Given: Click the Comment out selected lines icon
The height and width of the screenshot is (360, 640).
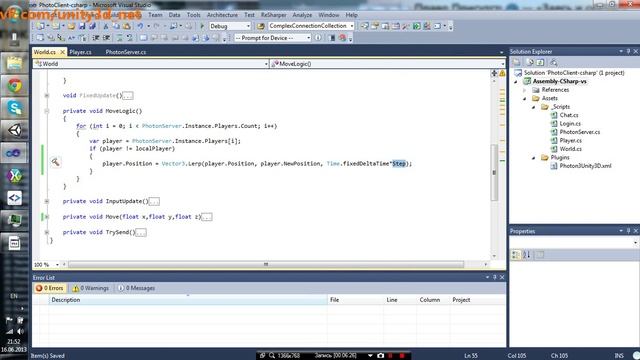Looking at the screenshot, I should coord(120,38).
